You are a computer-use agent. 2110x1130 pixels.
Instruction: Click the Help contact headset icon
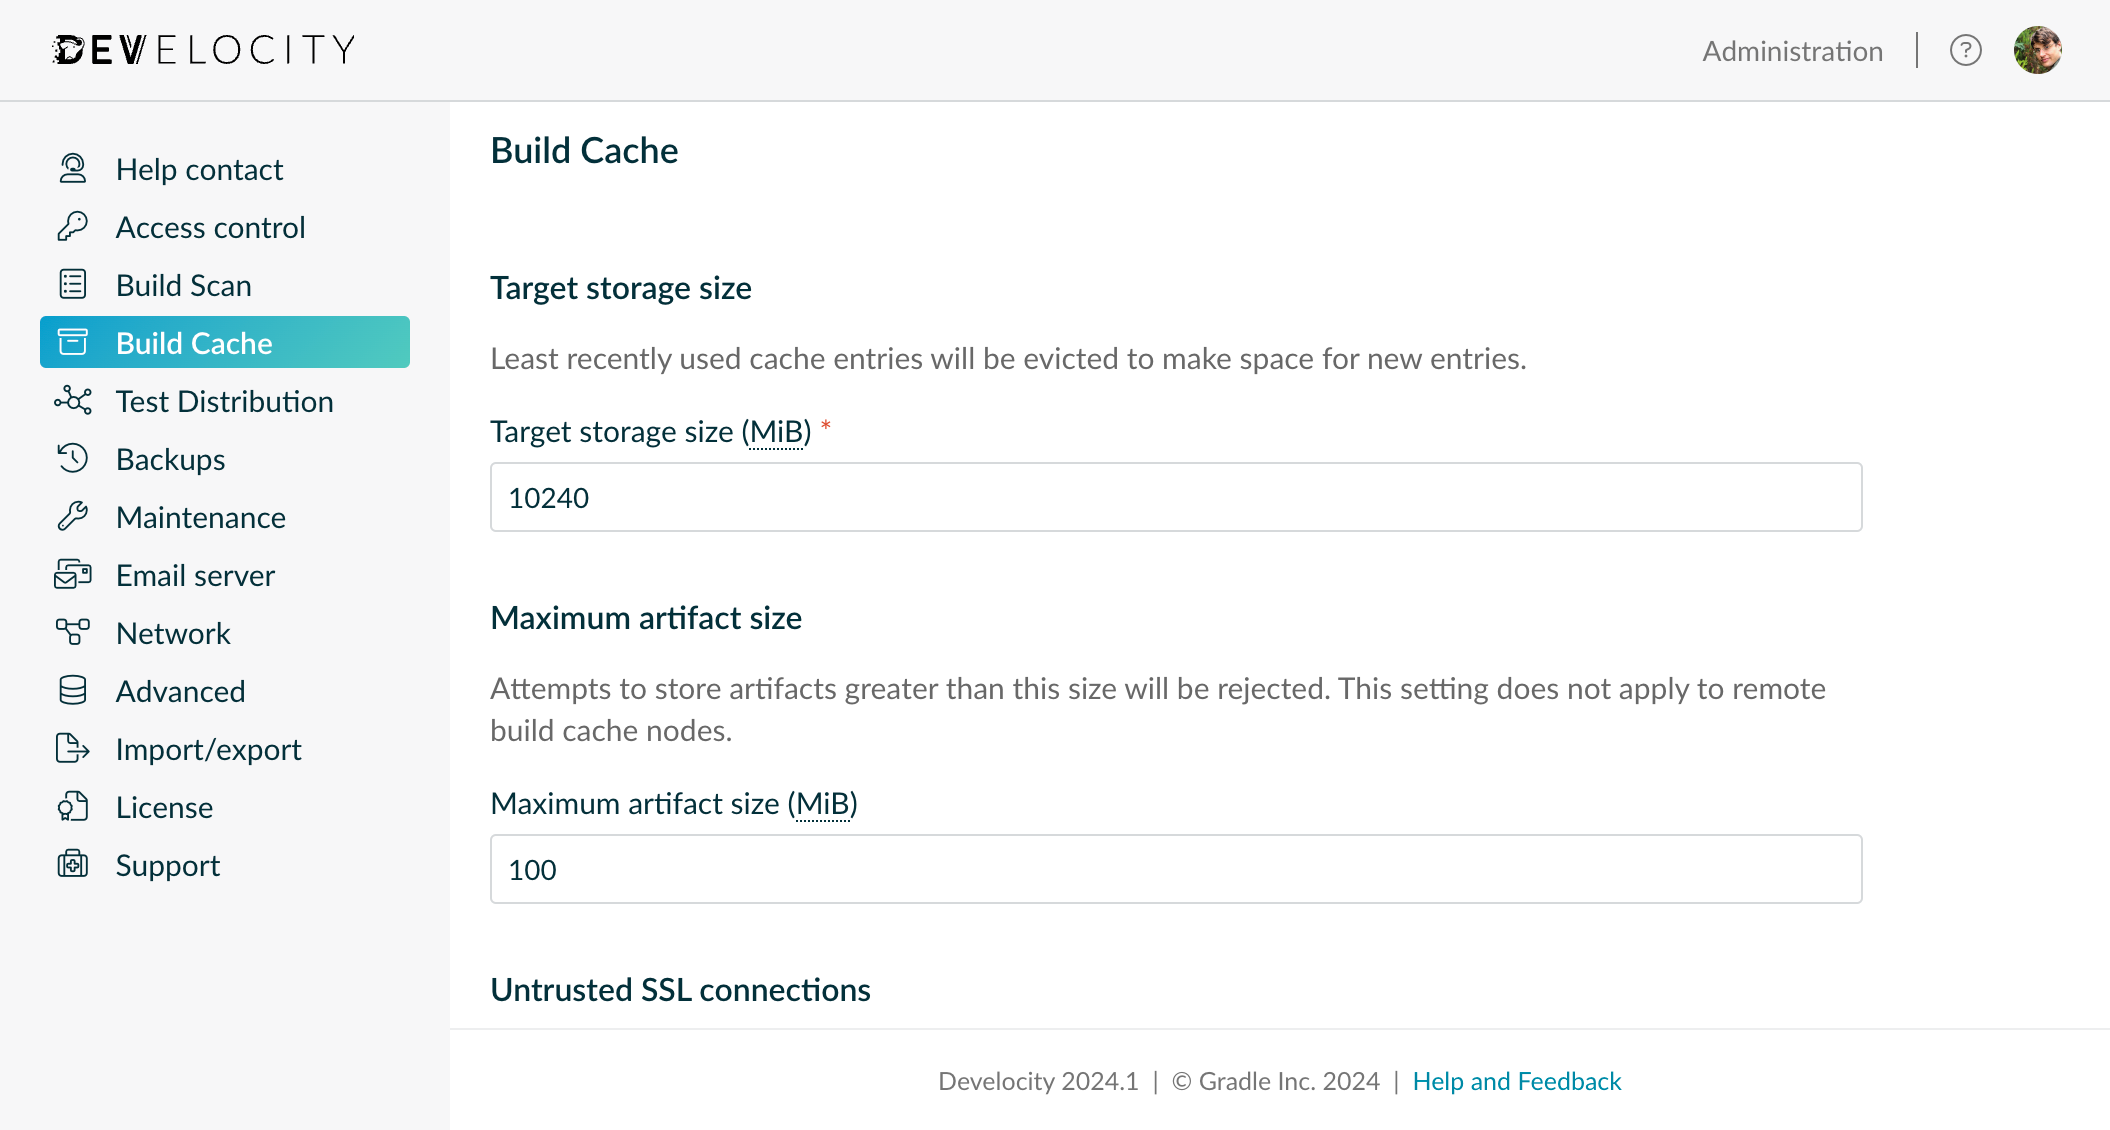point(73,169)
